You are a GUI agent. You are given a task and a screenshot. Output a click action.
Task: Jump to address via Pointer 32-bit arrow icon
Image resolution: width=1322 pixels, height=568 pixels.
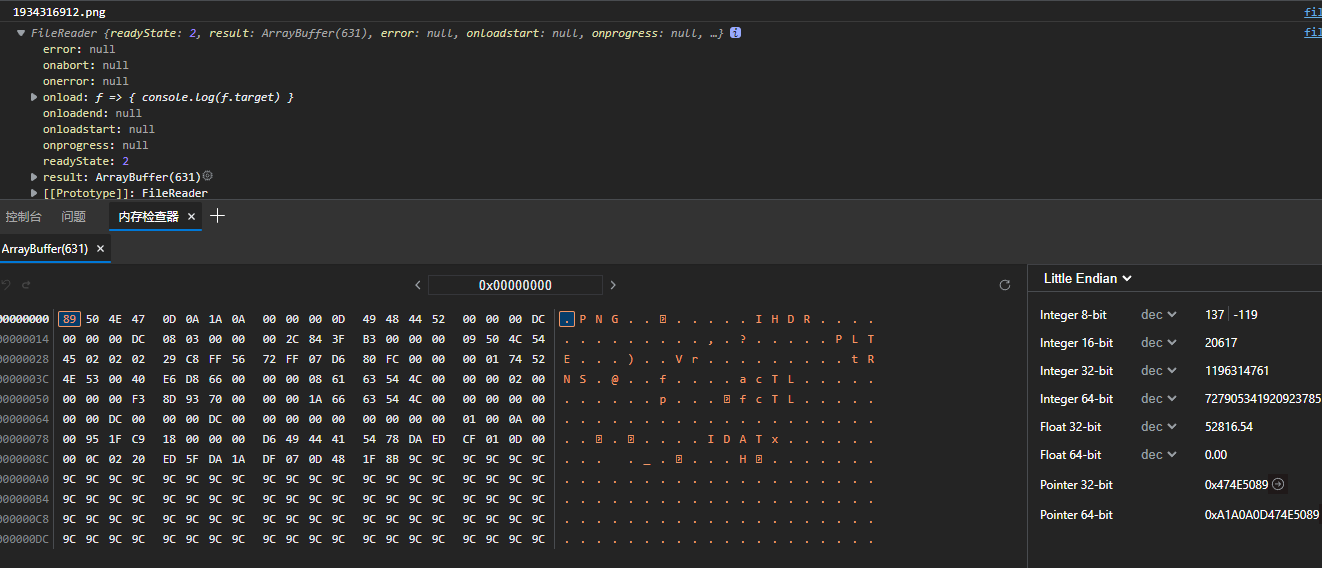point(1278,485)
